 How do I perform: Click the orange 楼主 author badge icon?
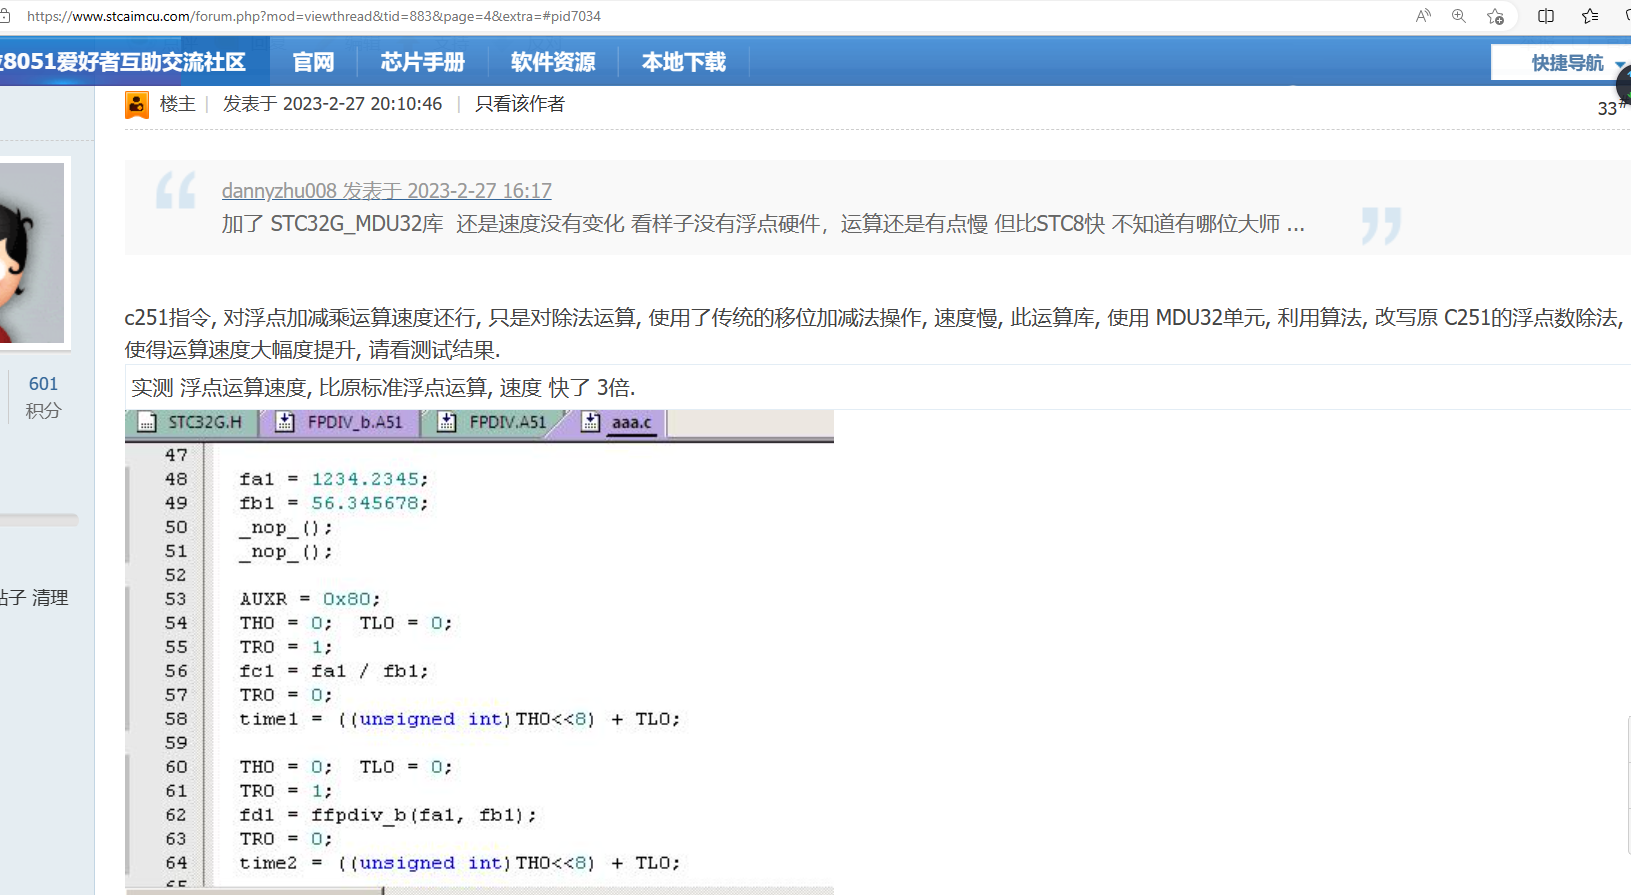click(x=137, y=104)
